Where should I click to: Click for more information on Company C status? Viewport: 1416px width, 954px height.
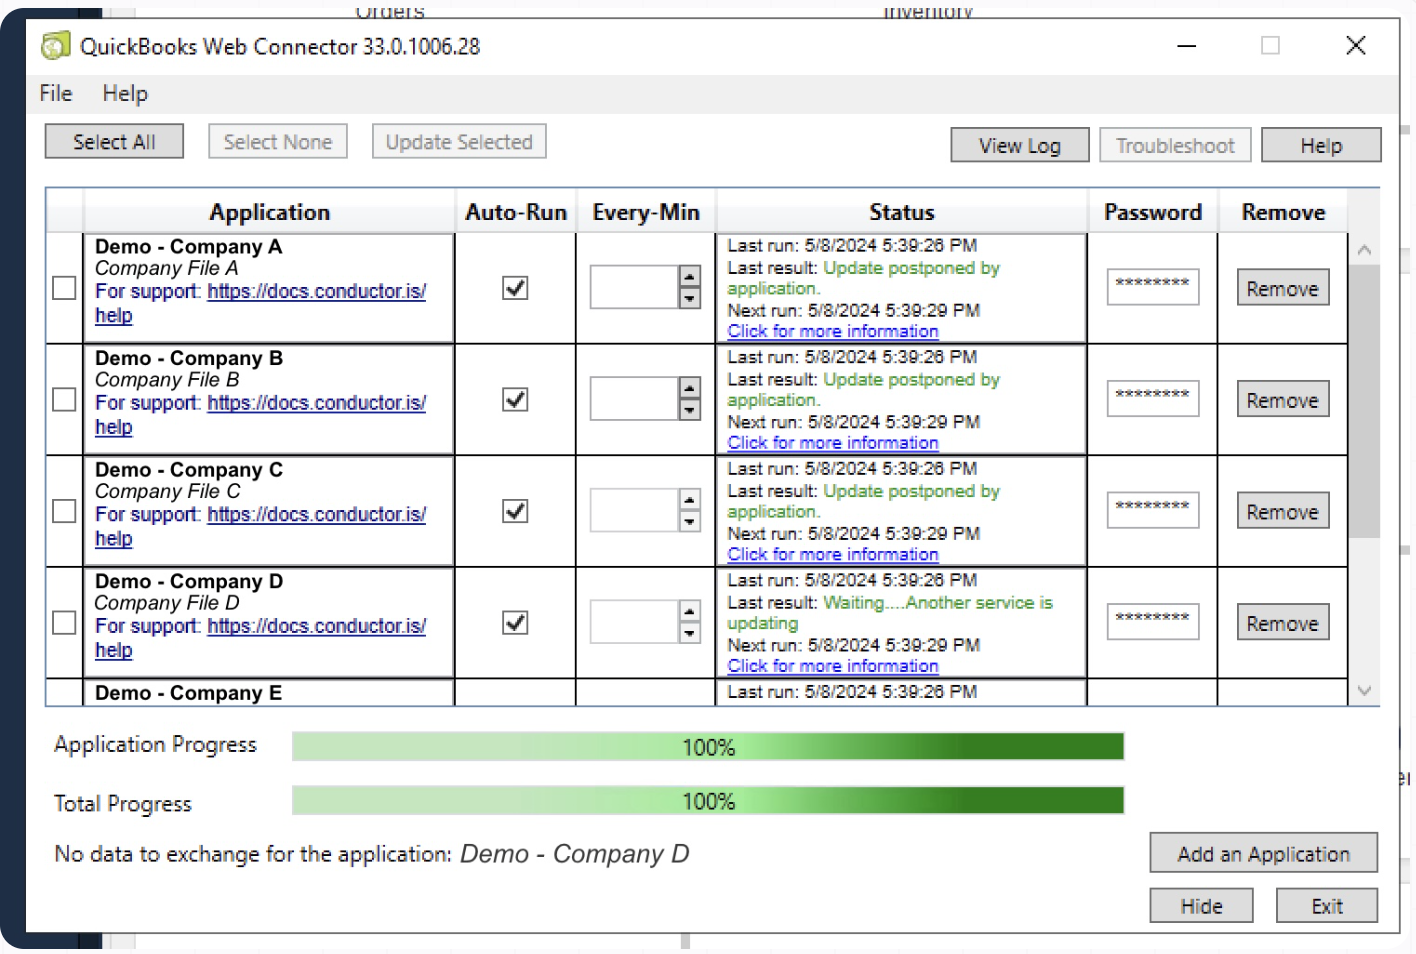(833, 554)
